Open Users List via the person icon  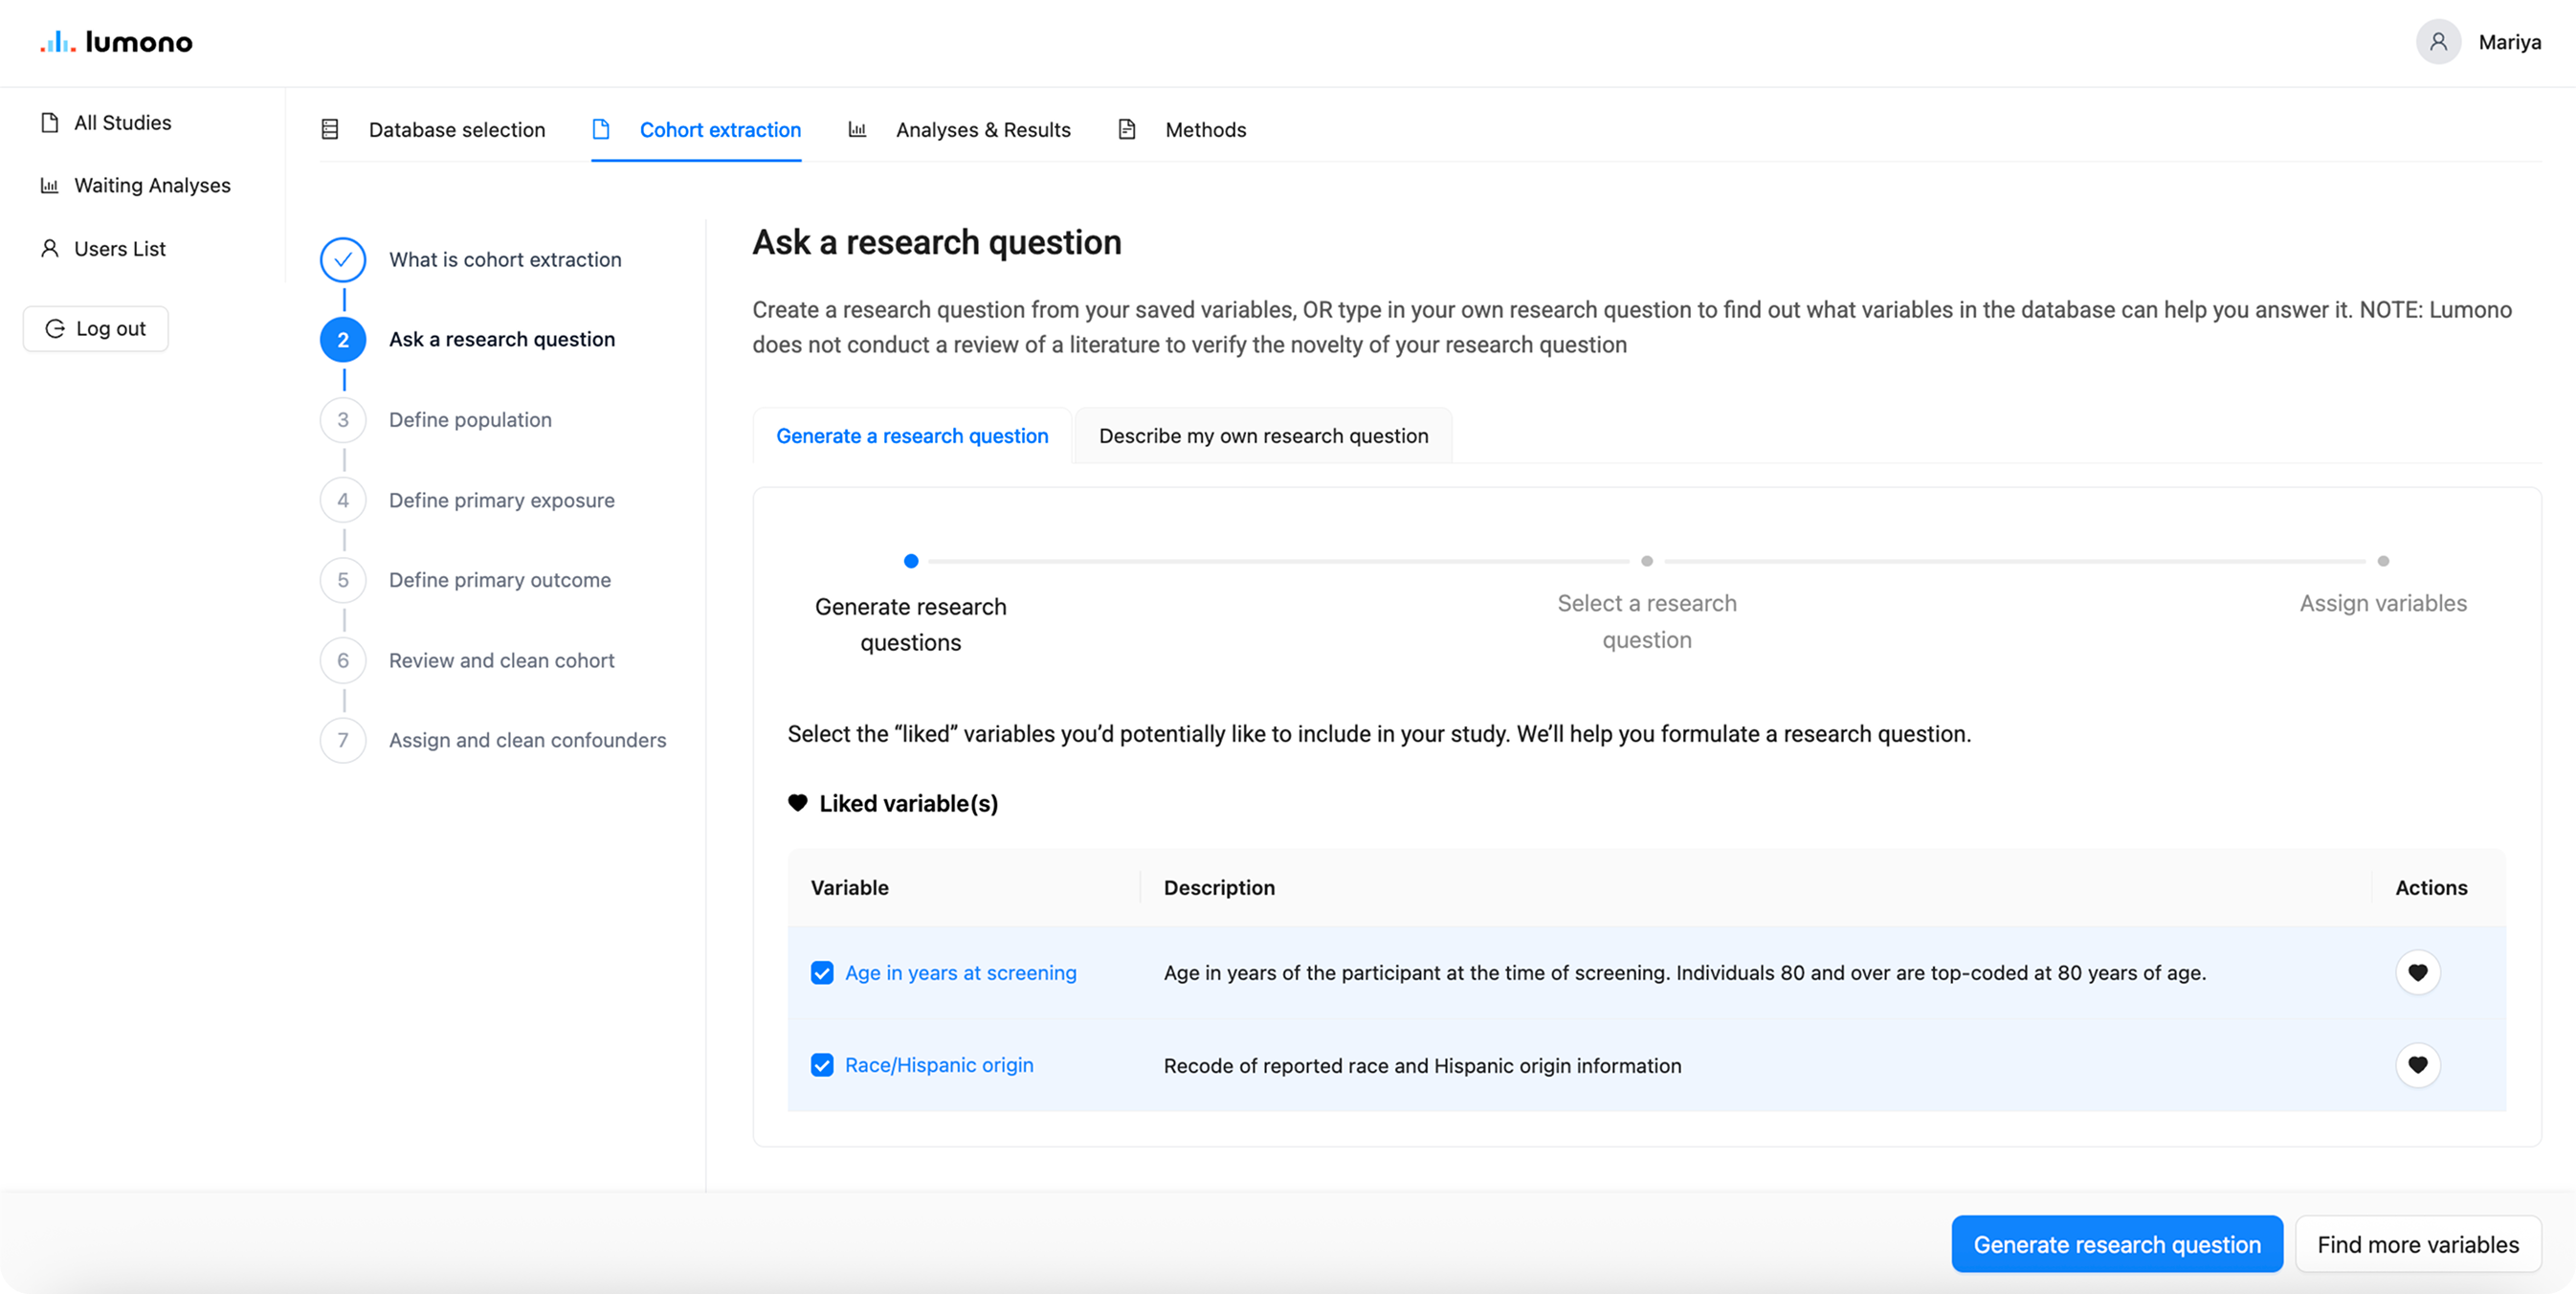pyautogui.click(x=49, y=248)
